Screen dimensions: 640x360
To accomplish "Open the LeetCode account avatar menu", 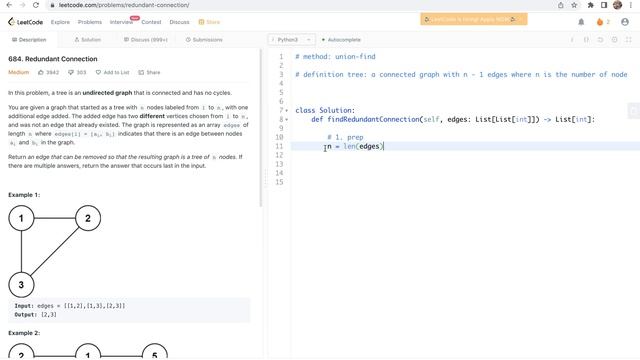I will 625,22.
